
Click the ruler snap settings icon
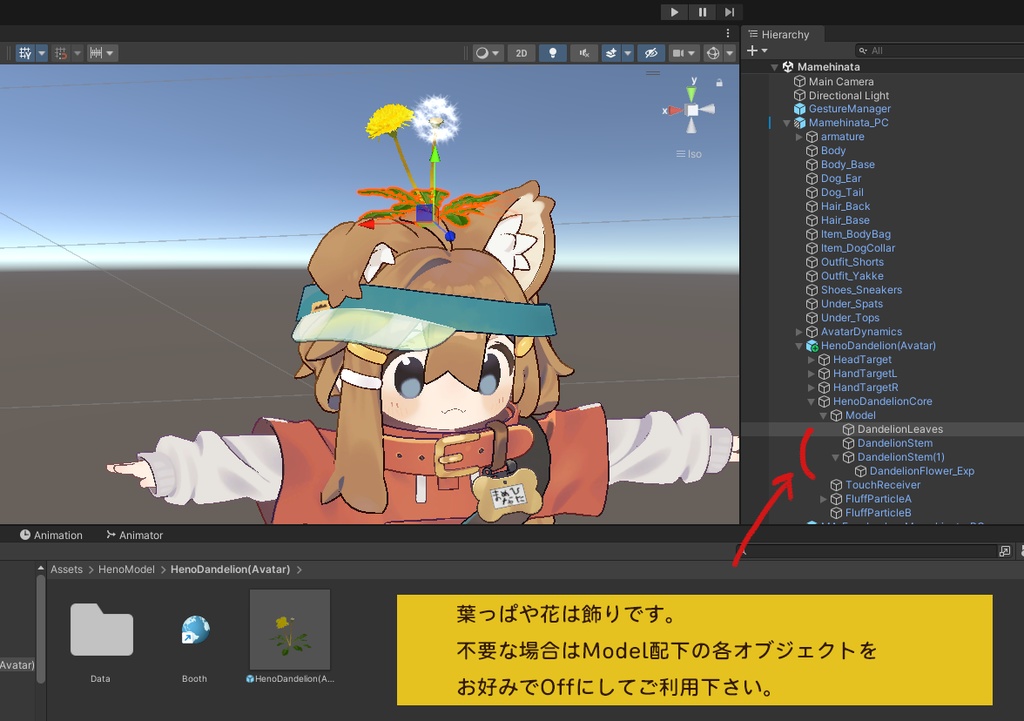pyautogui.click(x=96, y=53)
